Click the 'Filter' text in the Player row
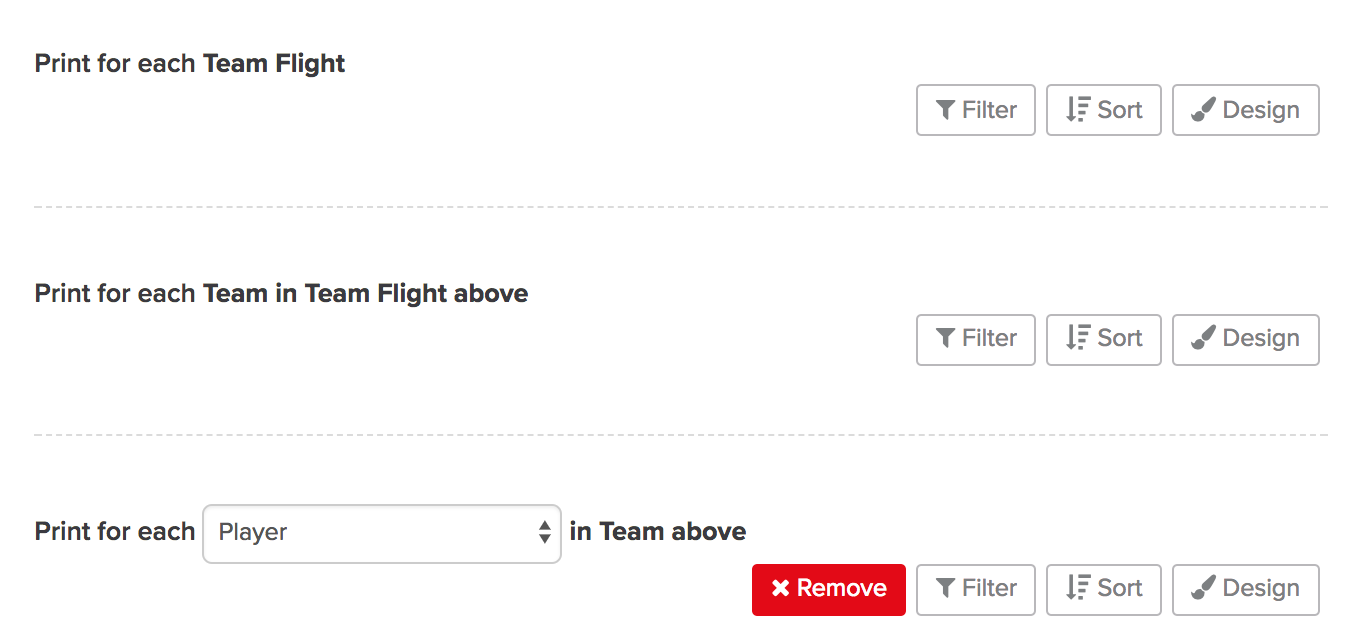The width and height of the screenshot is (1358, 634). click(x=989, y=588)
